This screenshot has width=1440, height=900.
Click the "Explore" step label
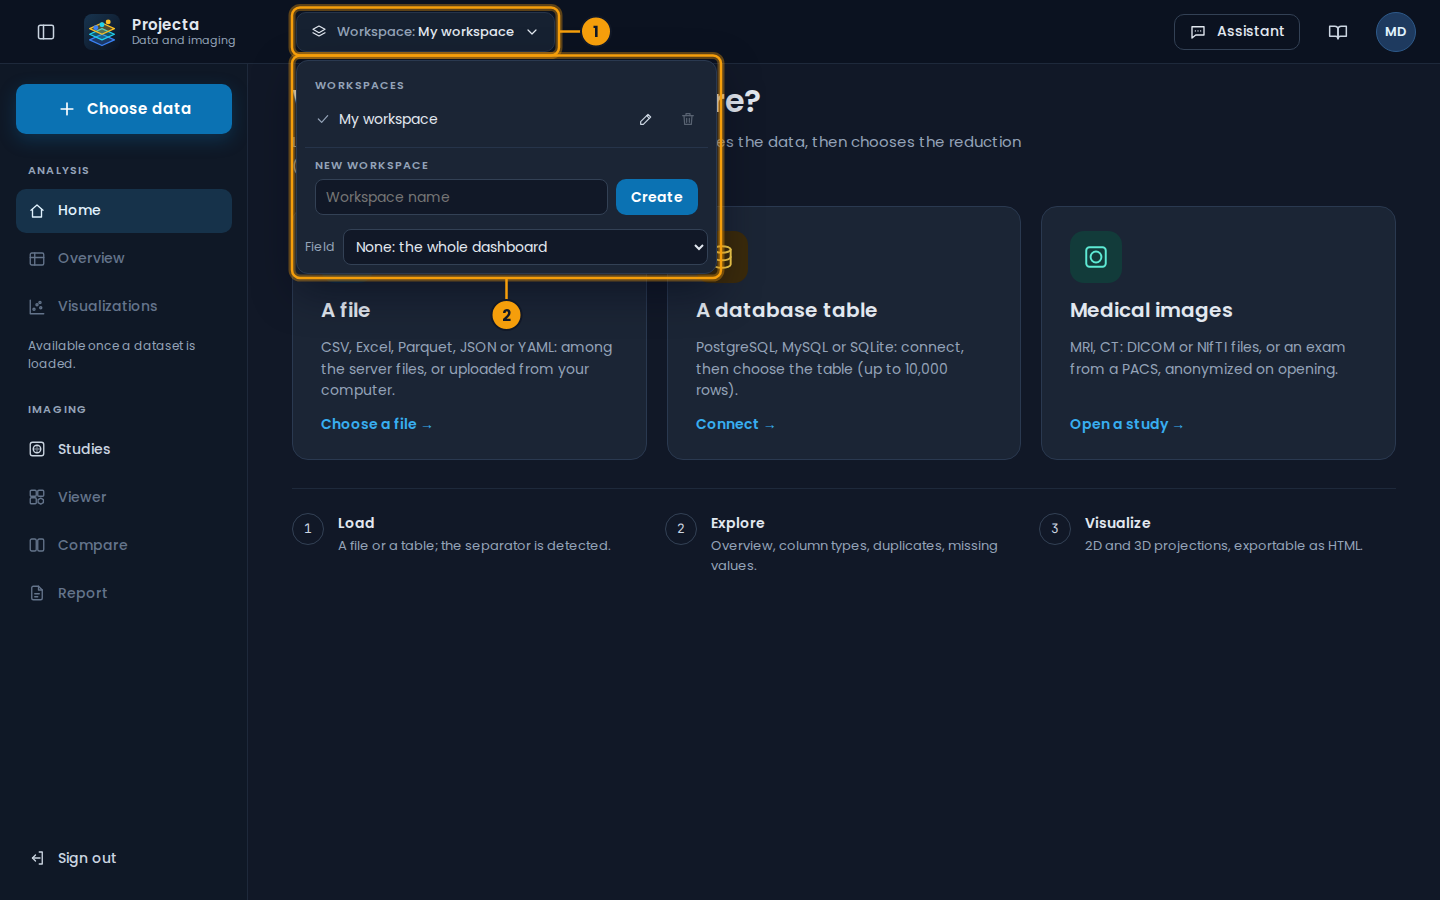(738, 523)
